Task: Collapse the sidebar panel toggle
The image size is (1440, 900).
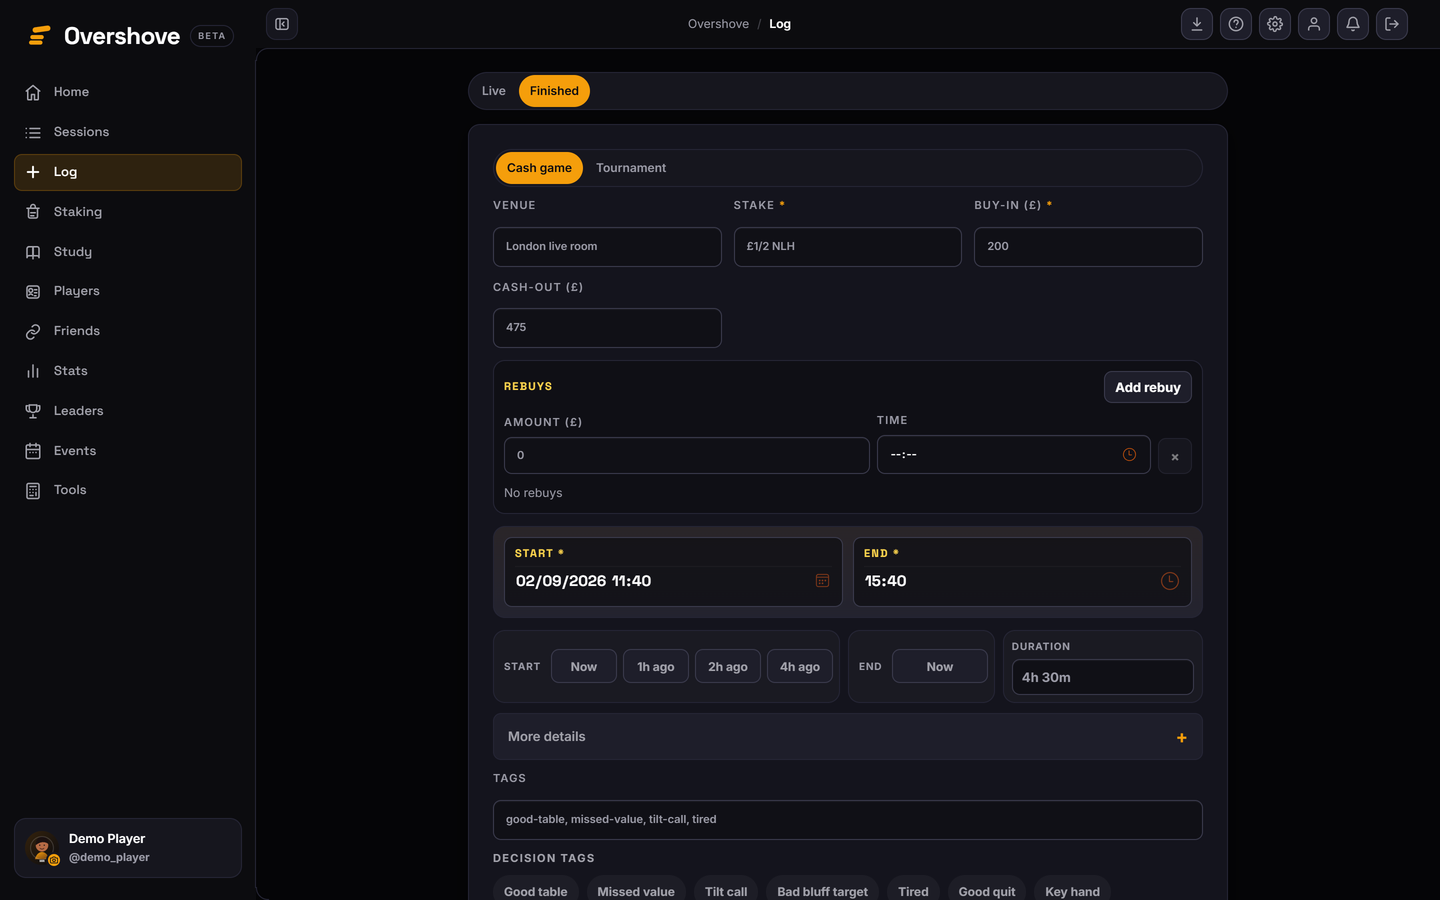Action: tap(282, 24)
